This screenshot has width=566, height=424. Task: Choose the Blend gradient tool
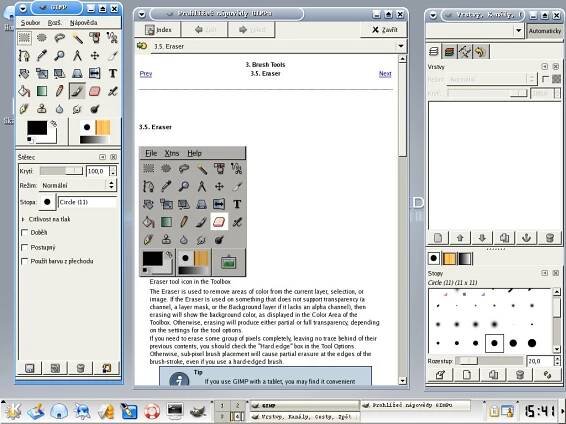[42, 91]
